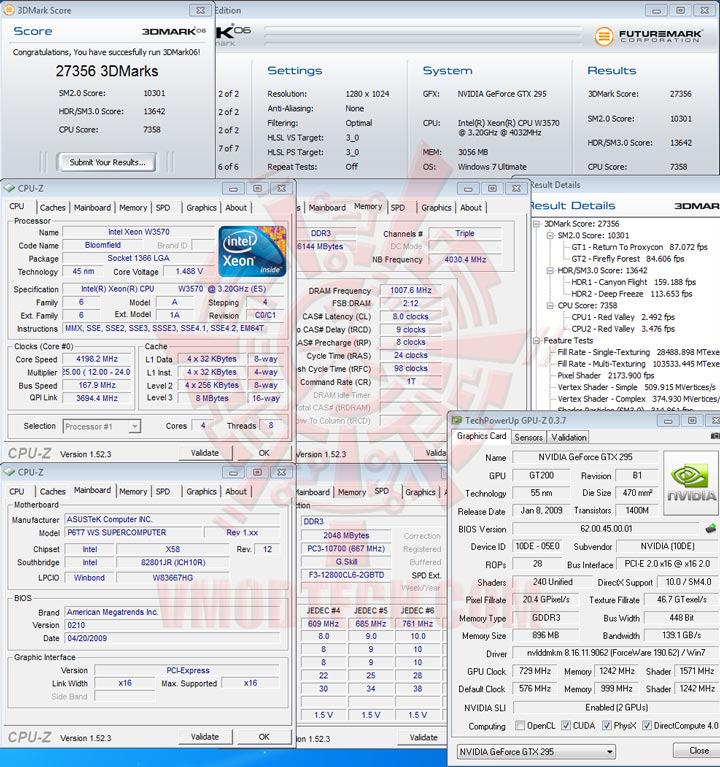This screenshot has height=767, width=720.
Task: Close the CPU-Z processor window
Action: click(281, 188)
